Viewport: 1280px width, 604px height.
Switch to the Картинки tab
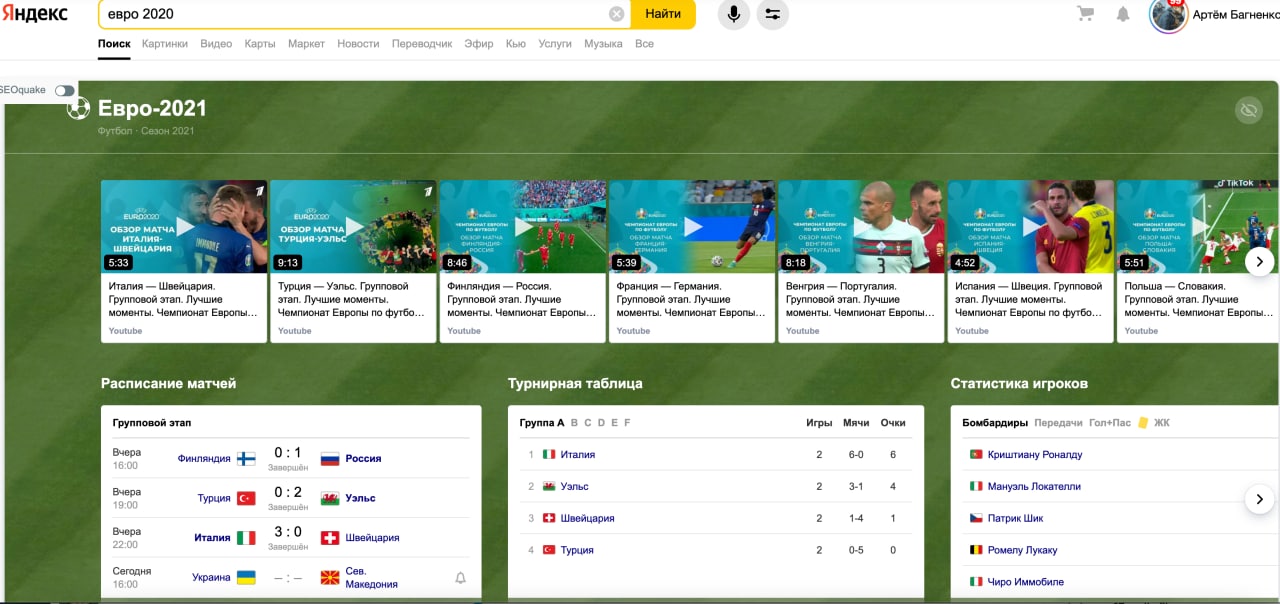165,44
